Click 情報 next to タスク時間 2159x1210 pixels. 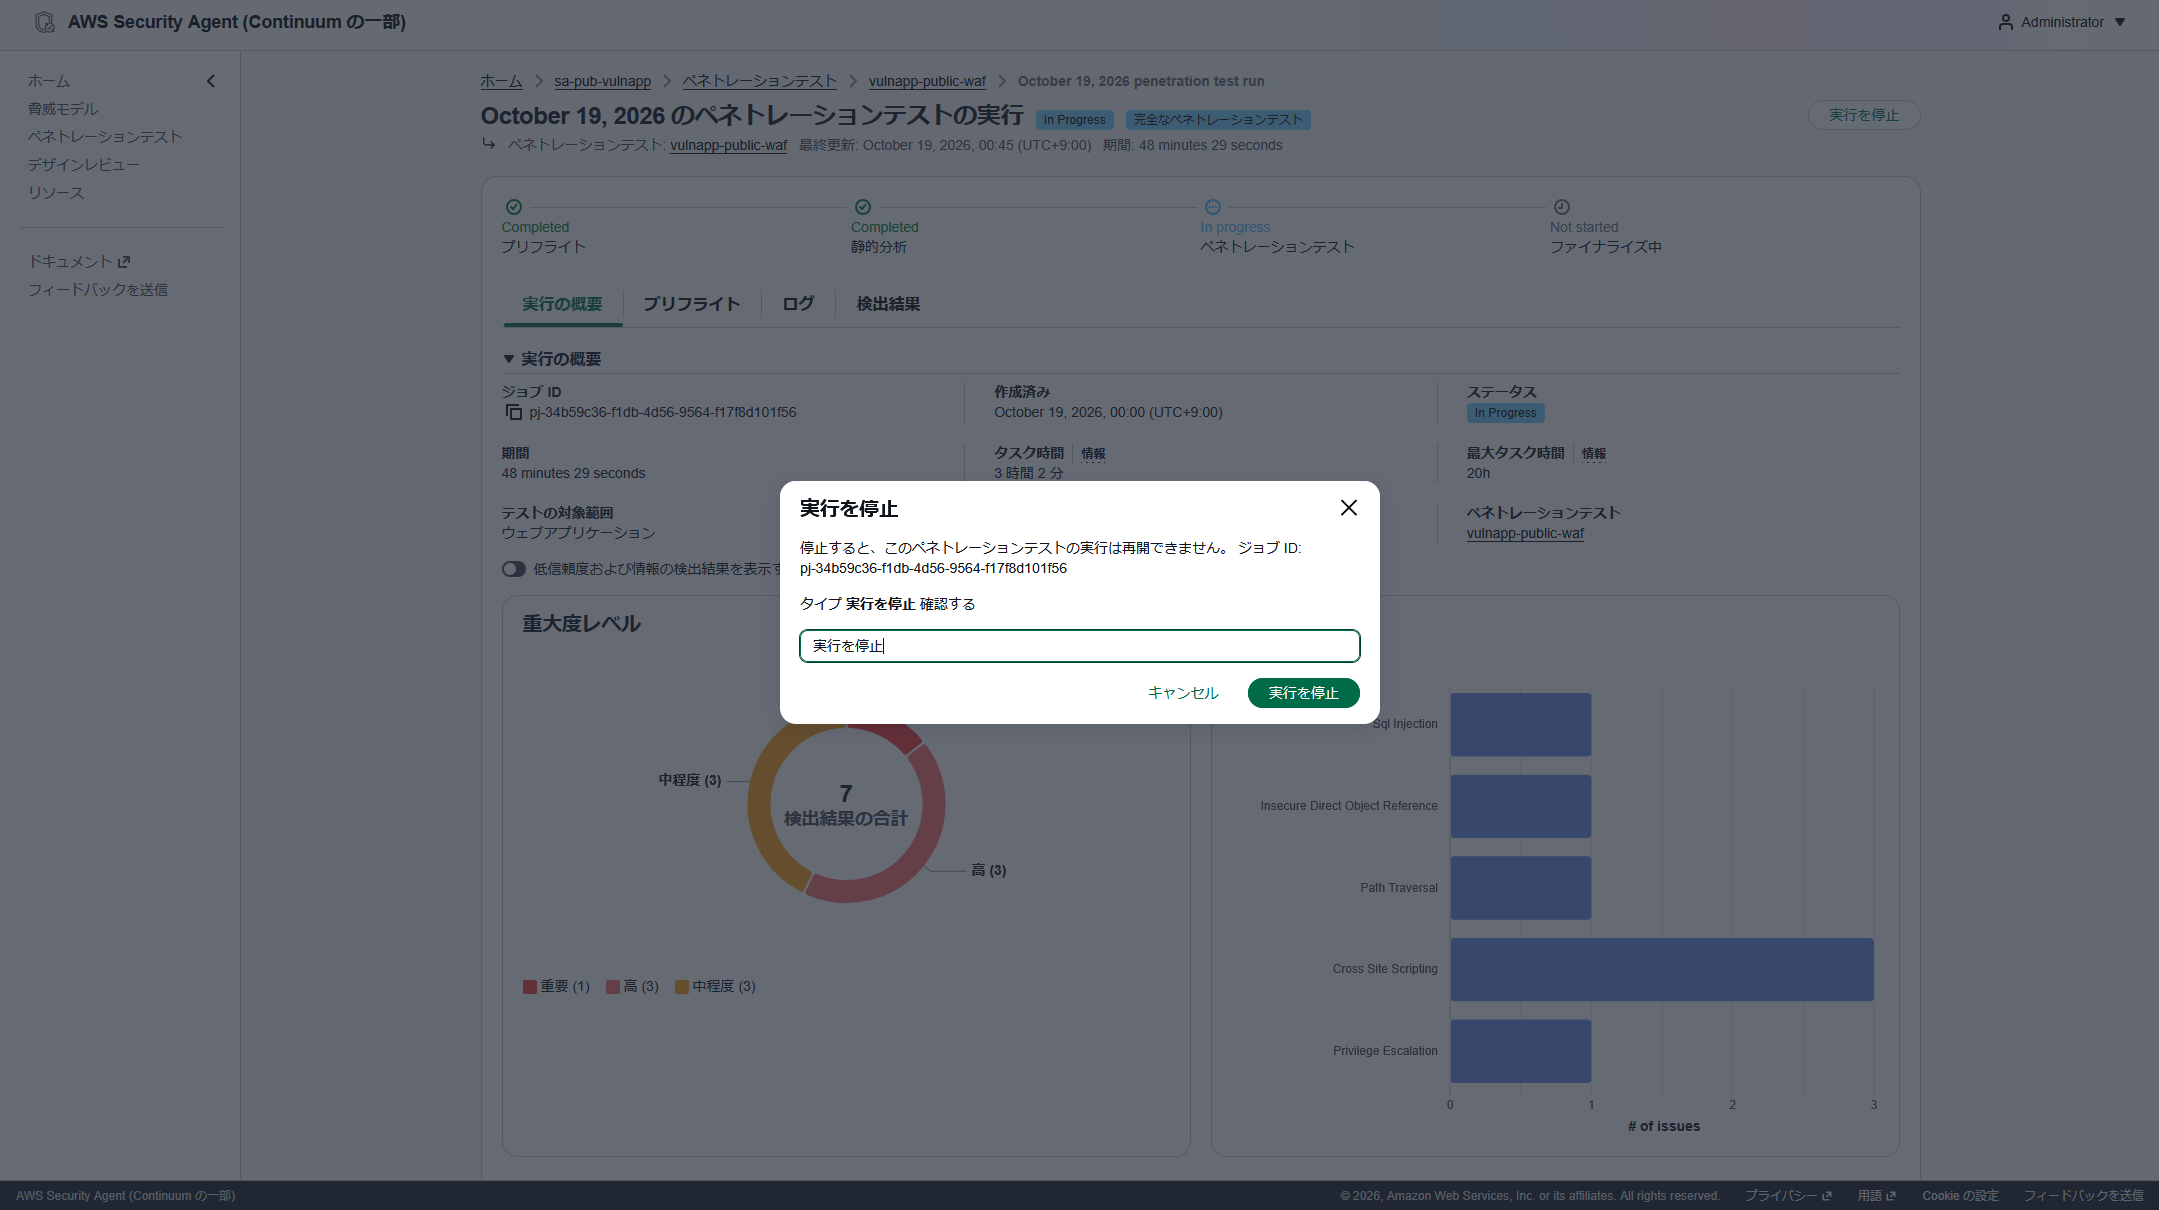coord(1093,454)
